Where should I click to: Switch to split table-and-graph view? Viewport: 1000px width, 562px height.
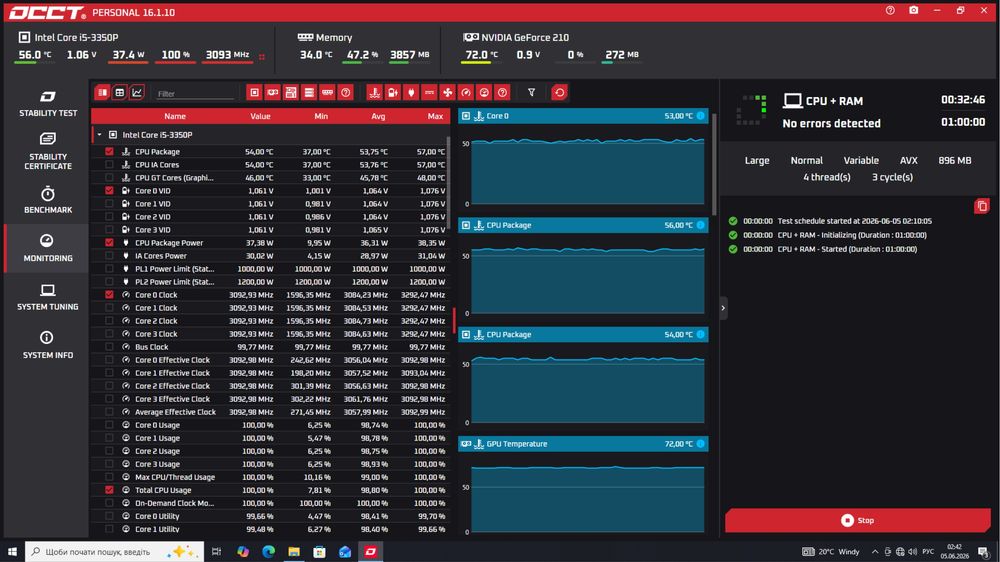click(x=102, y=92)
